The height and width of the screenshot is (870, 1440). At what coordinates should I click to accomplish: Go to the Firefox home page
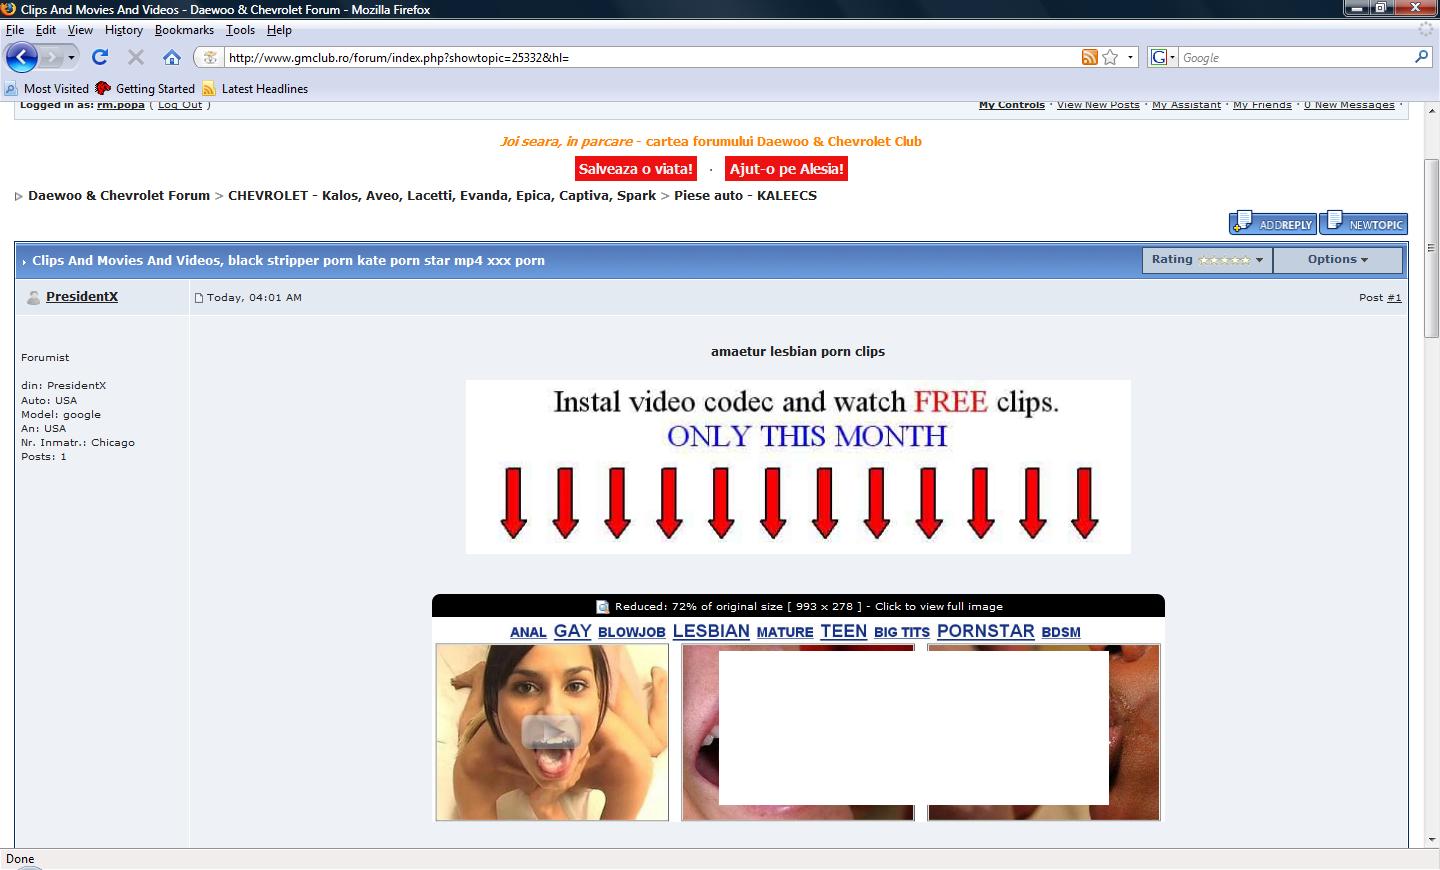click(172, 57)
